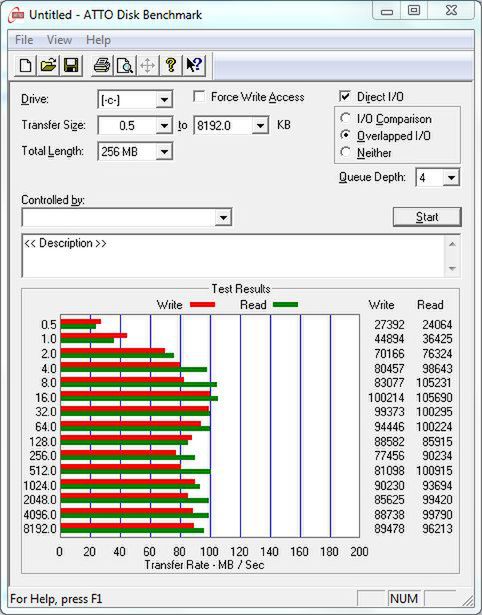Click inside the Description text box

(x=233, y=256)
